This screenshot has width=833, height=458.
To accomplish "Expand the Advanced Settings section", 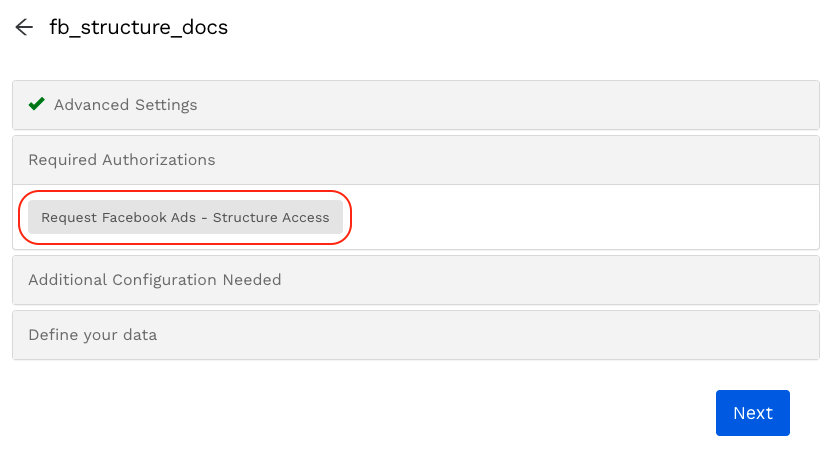I will tap(415, 105).
